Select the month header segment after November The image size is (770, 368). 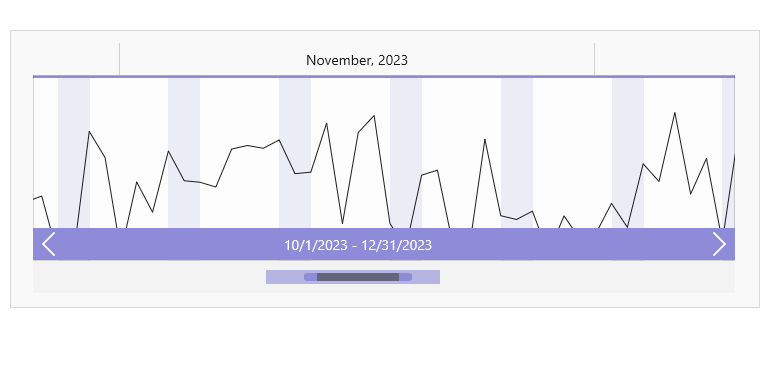tap(664, 60)
